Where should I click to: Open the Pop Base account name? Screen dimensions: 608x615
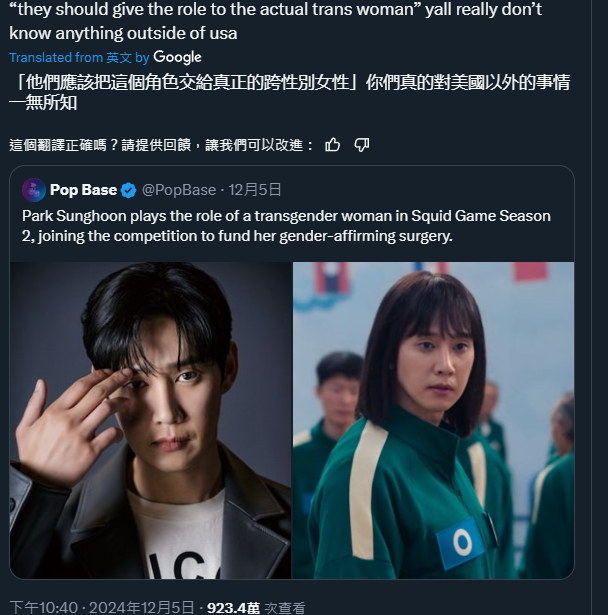(x=83, y=190)
